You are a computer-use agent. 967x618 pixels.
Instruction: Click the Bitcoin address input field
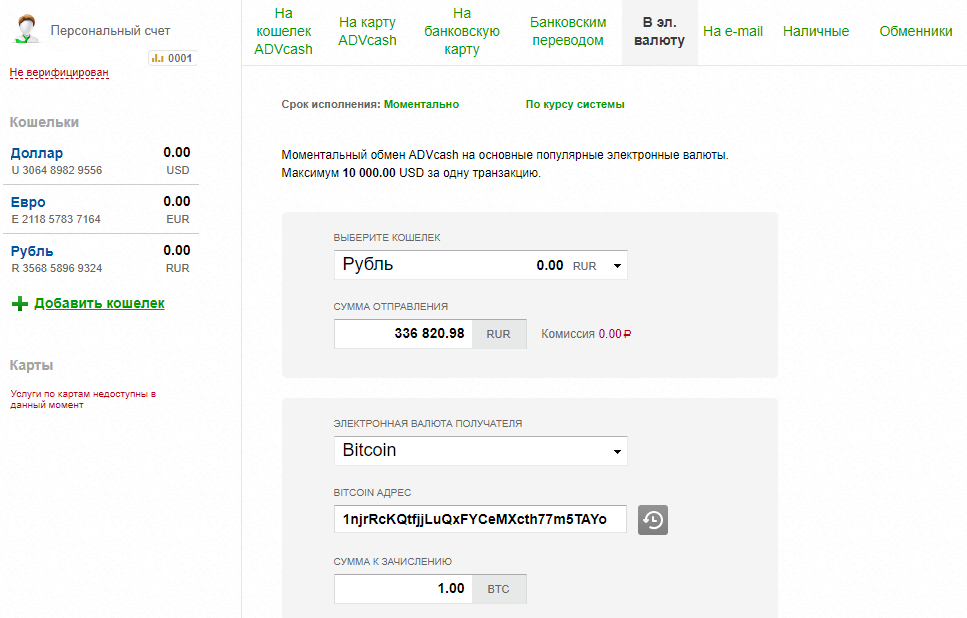[x=479, y=519]
